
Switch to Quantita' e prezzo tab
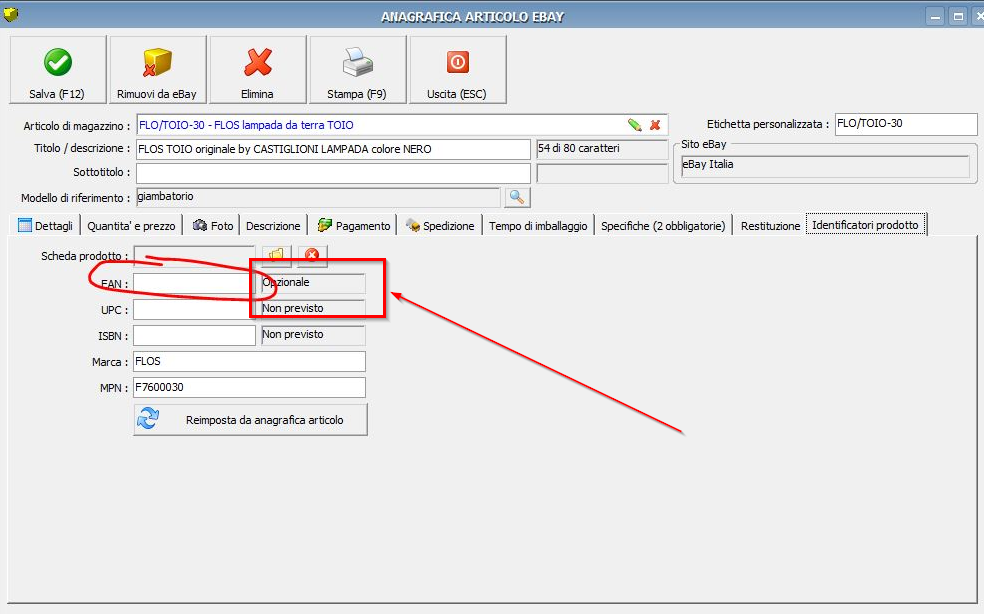coord(131,225)
